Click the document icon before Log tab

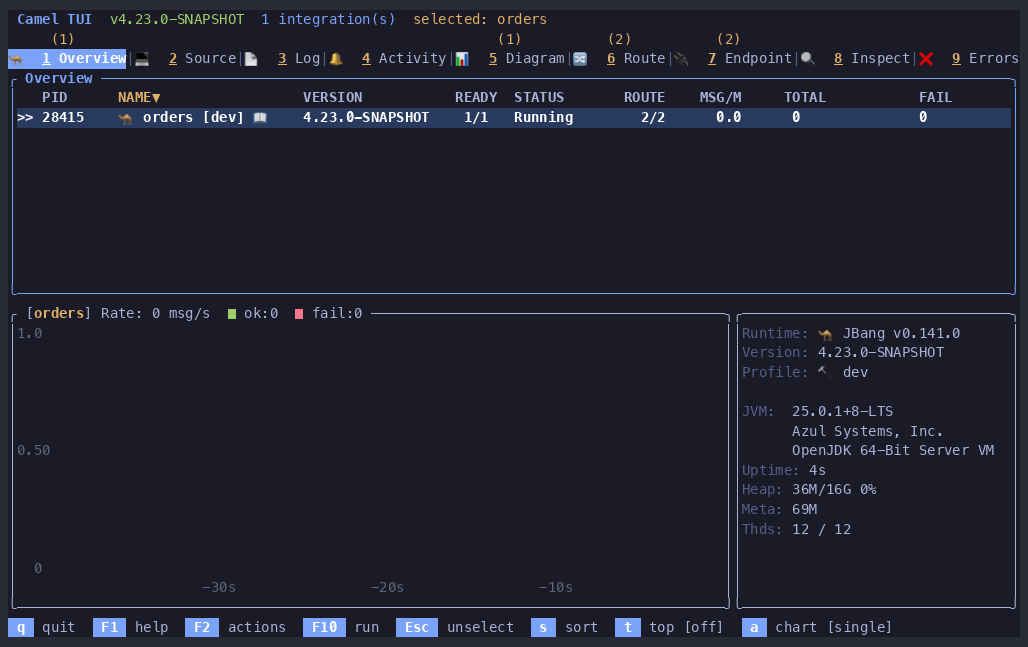tap(251, 59)
